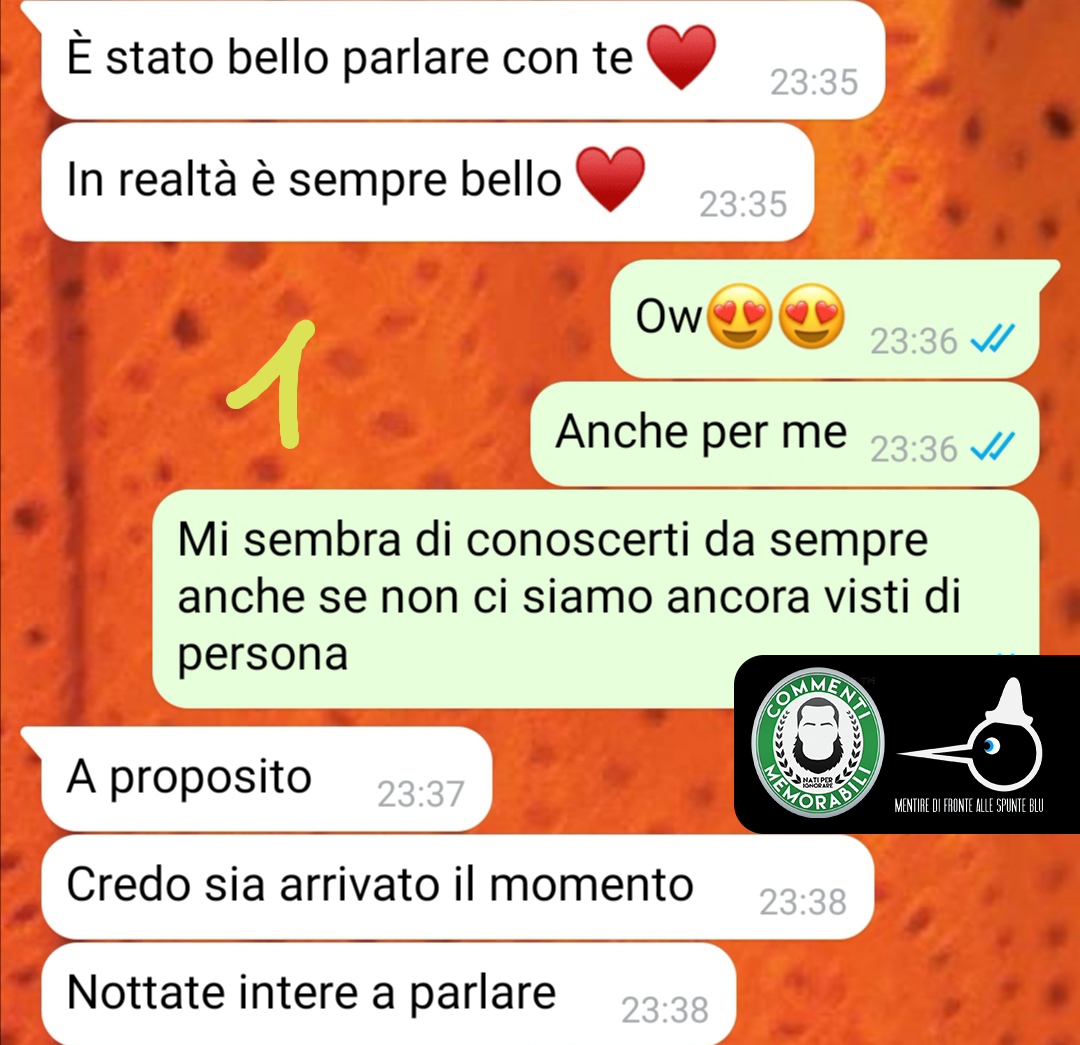Image resolution: width=1080 pixels, height=1045 pixels.
Task: Click the 23:37 timestamp on 'A proposito'
Action: click(420, 794)
